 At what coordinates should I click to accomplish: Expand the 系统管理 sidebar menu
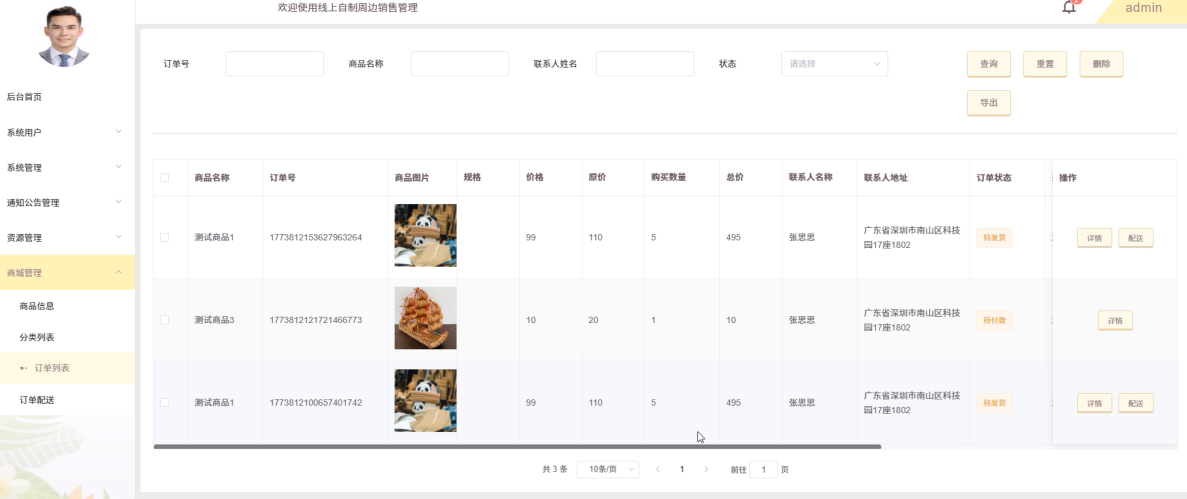point(67,167)
